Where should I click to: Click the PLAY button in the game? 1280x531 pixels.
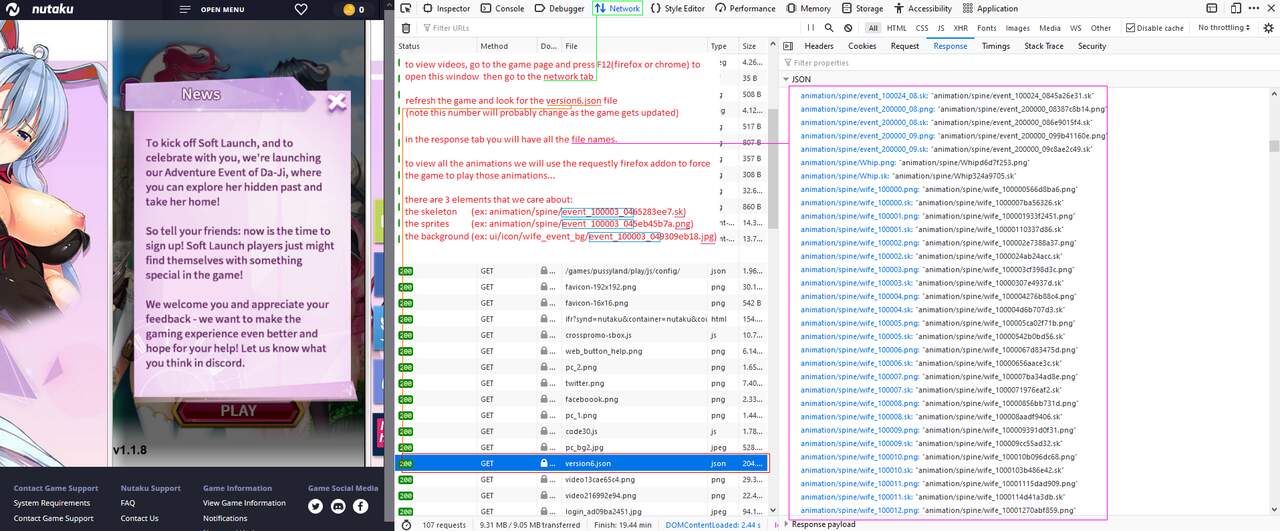coord(238,410)
